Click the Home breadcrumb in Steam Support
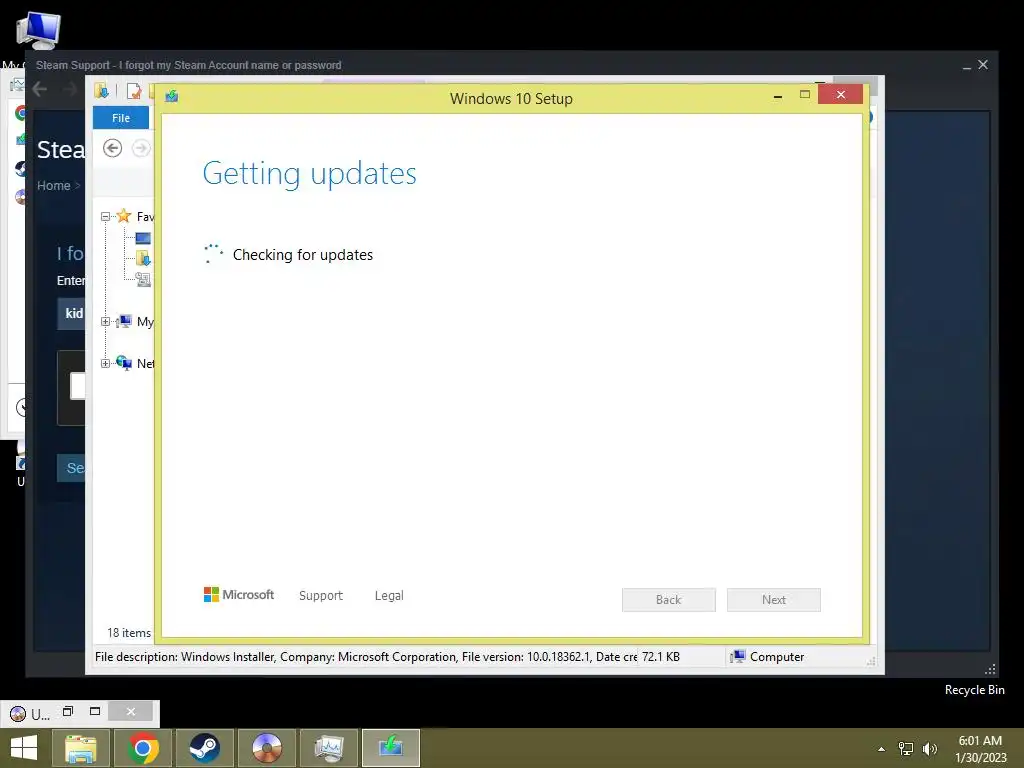 tap(54, 185)
